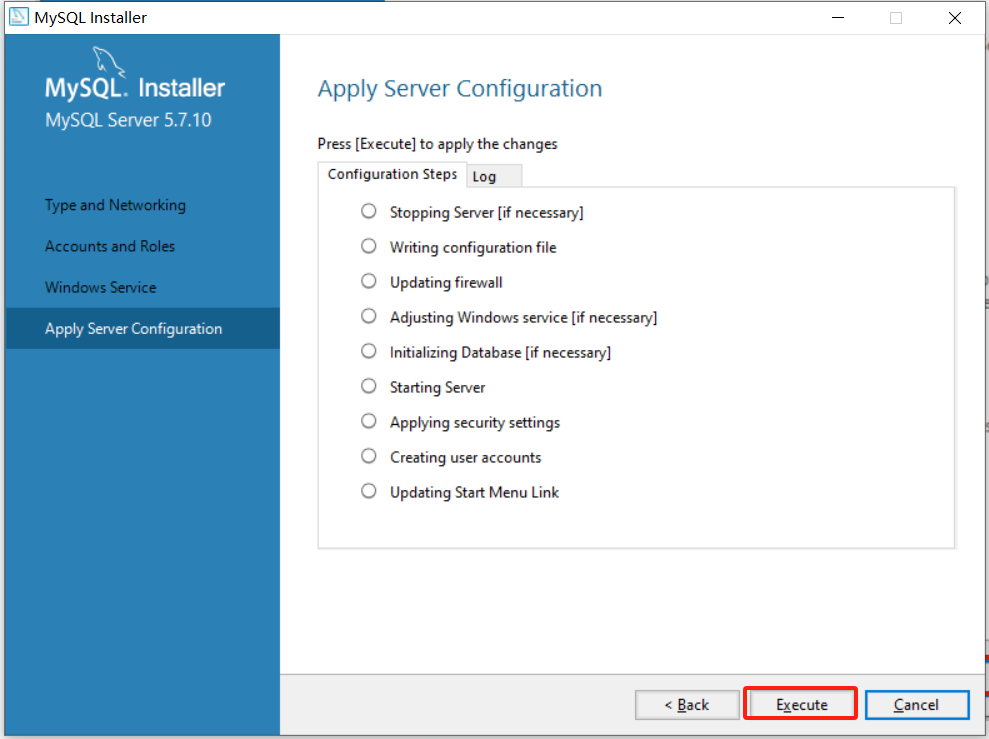This screenshot has width=989, height=739.
Task: Click the Updating firewall step indicator
Action: tap(369, 281)
